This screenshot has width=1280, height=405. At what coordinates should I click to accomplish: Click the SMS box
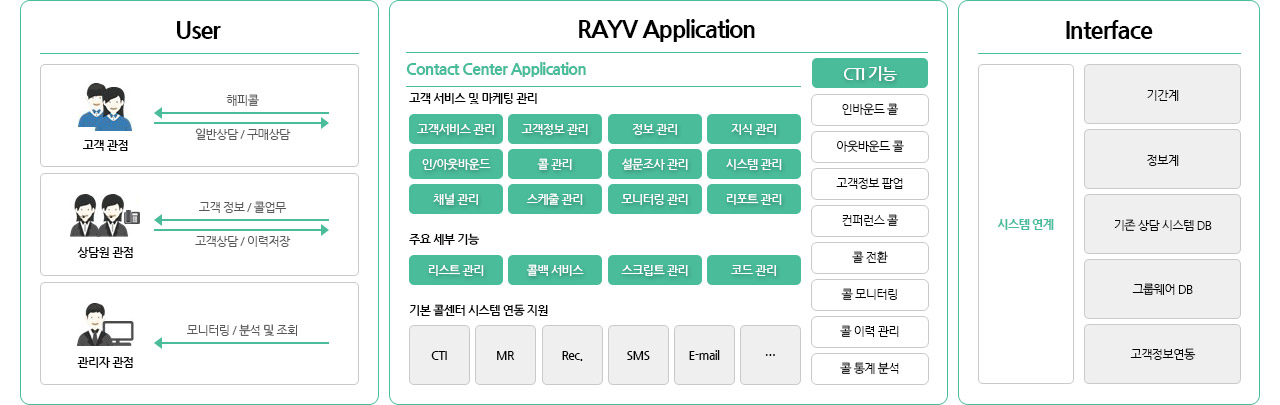click(638, 355)
